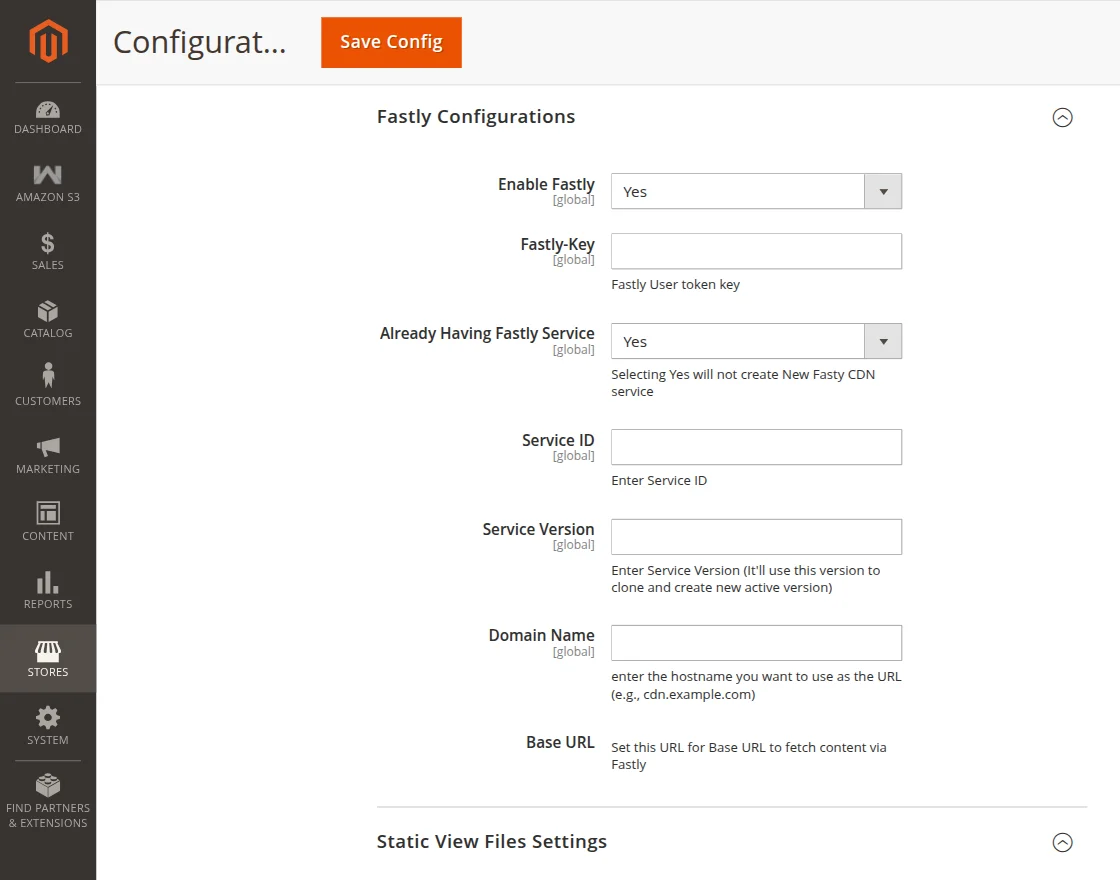This screenshot has width=1120, height=880.
Task: Collapse the Fastly Configurations section
Action: coord(1062,117)
